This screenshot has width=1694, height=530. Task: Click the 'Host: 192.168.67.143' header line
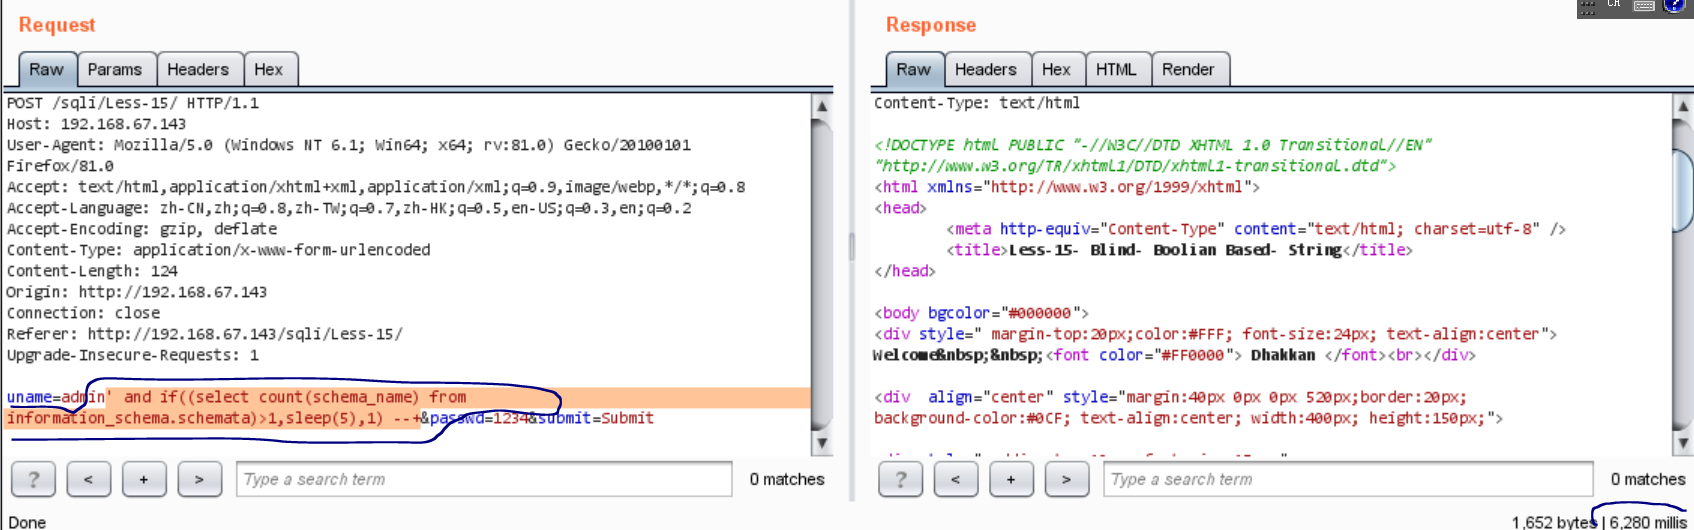tap(96, 124)
